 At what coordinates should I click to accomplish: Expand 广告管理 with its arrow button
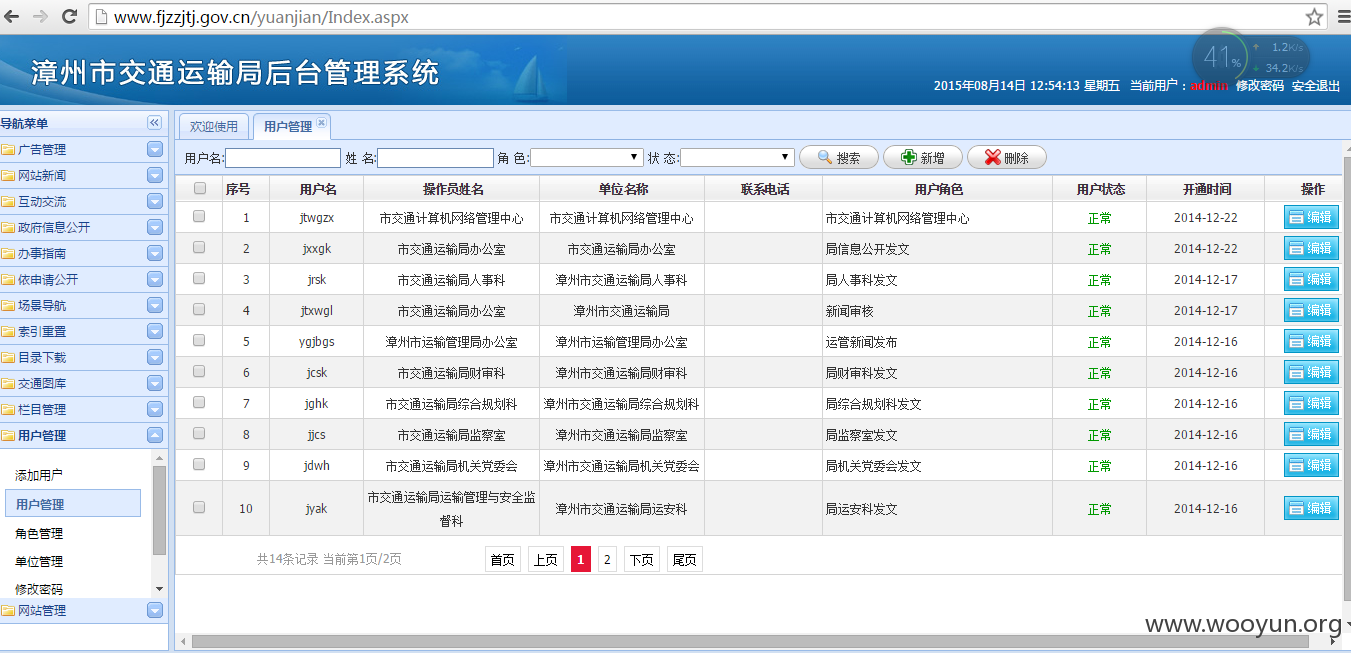(x=155, y=149)
